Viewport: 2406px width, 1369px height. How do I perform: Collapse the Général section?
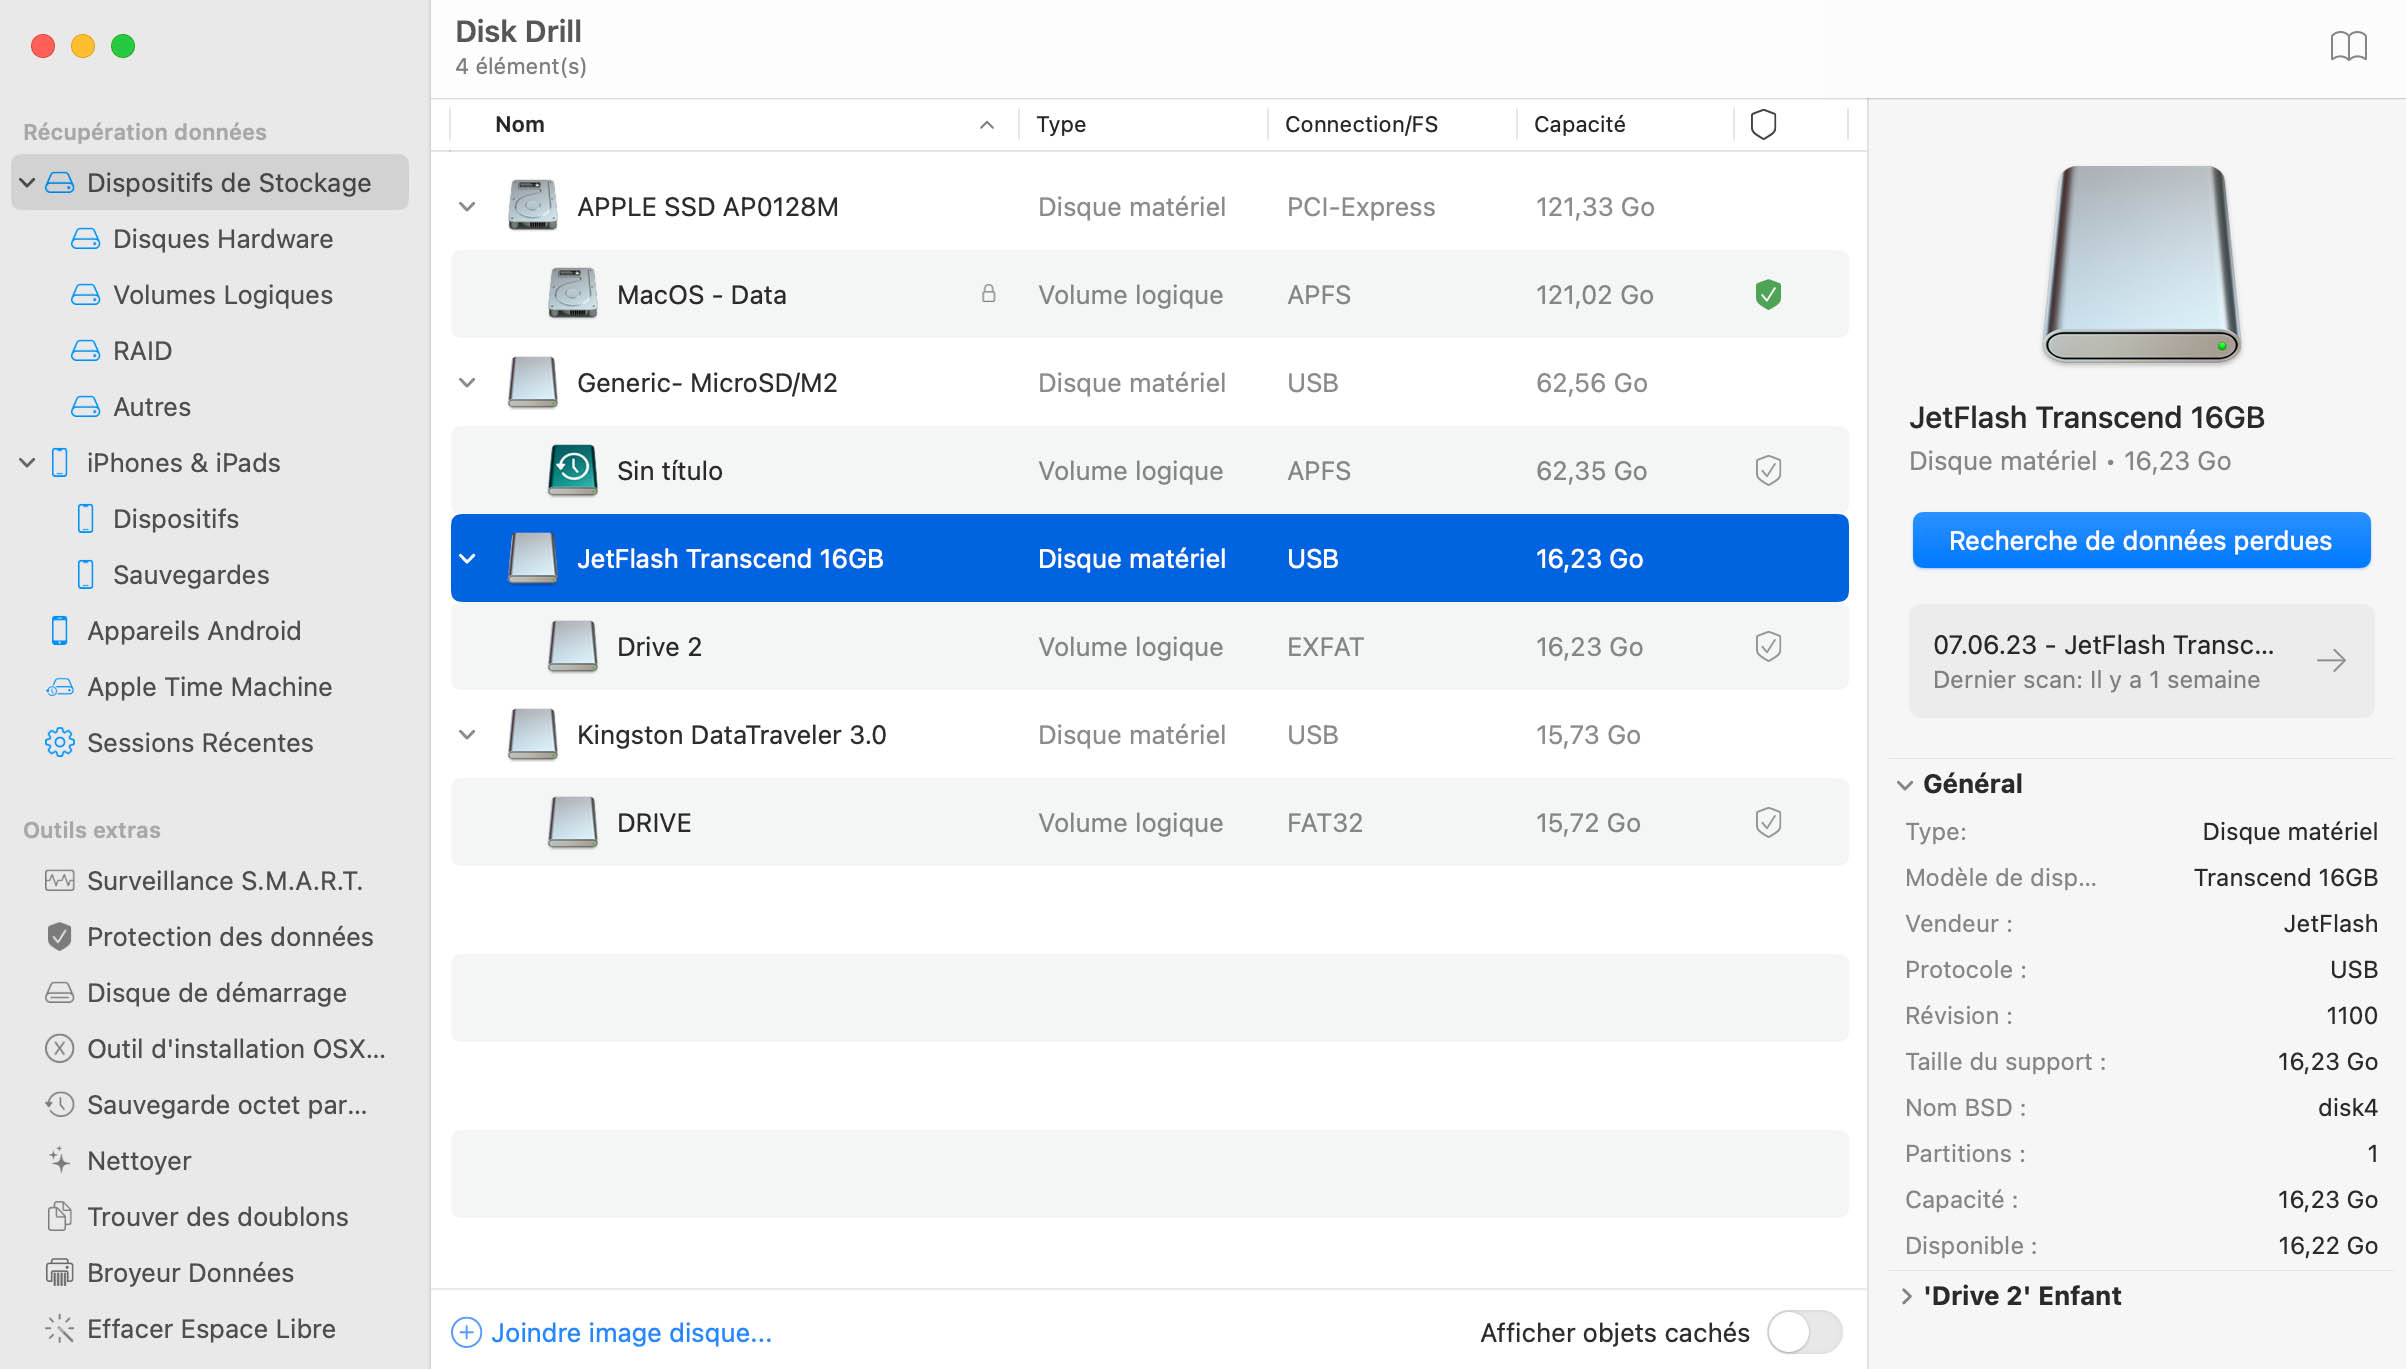pos(1905,785)
